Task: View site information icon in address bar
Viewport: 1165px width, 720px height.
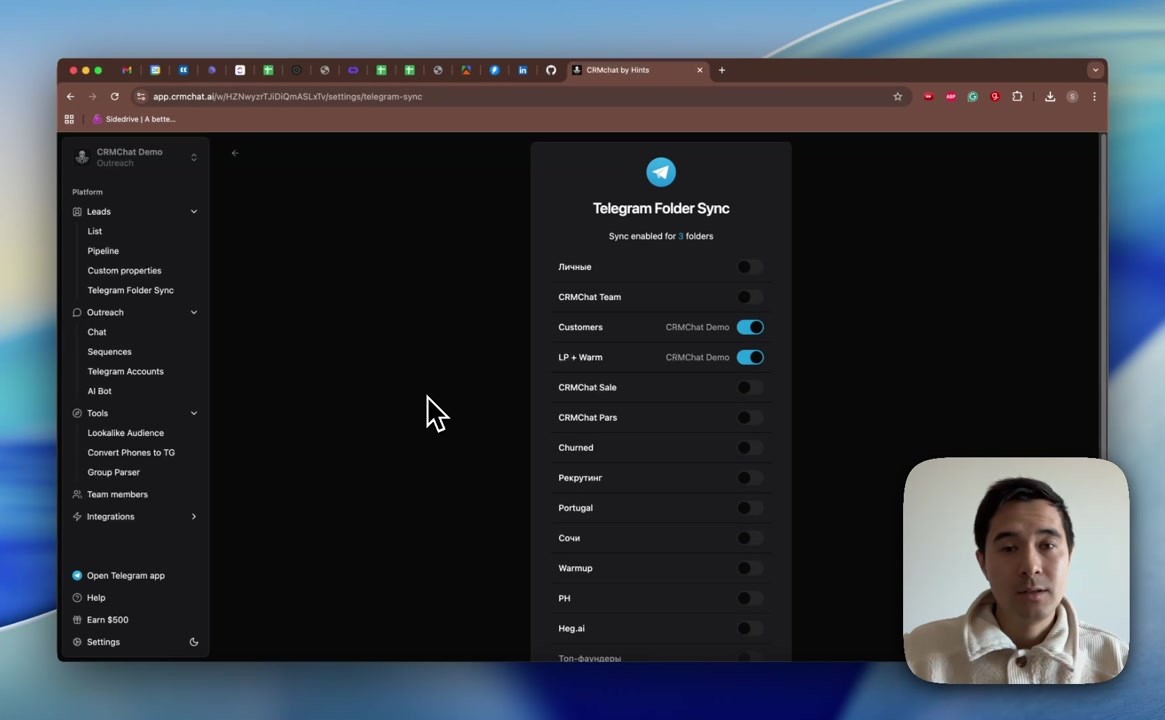Action: tap(141, 97)
